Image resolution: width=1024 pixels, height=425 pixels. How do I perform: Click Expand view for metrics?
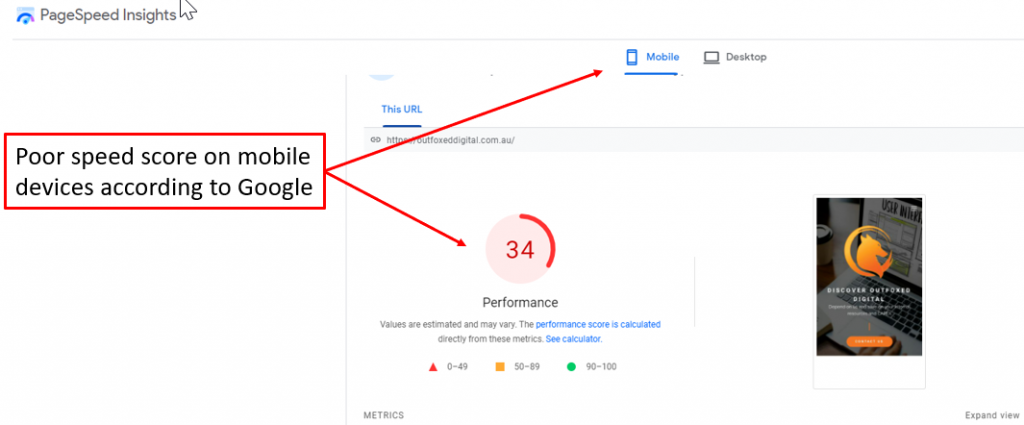tap(992, 415)
